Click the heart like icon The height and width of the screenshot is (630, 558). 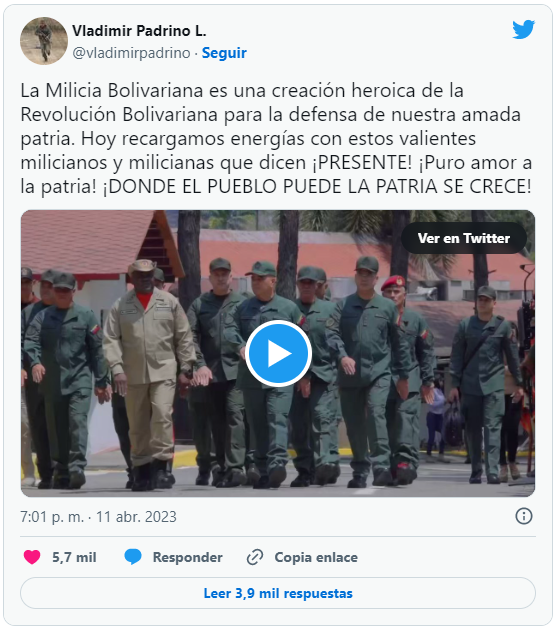click(32, 557)
